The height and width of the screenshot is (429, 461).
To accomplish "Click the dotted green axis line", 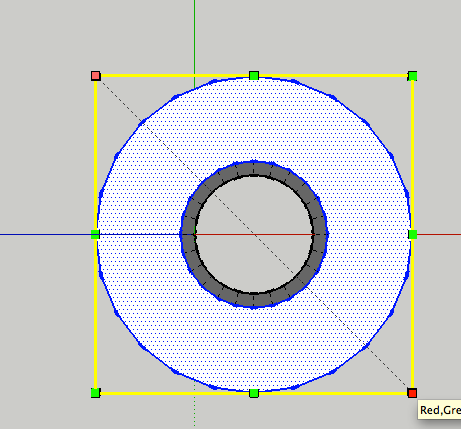I will pos(195,411).
